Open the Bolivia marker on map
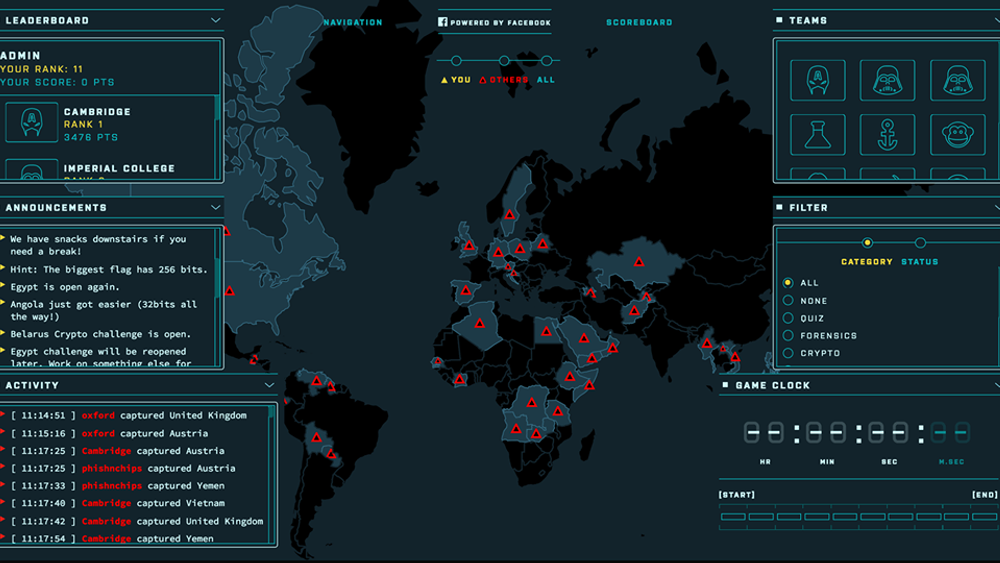This screenshot has height=563, width=1000. click(316, 437)
